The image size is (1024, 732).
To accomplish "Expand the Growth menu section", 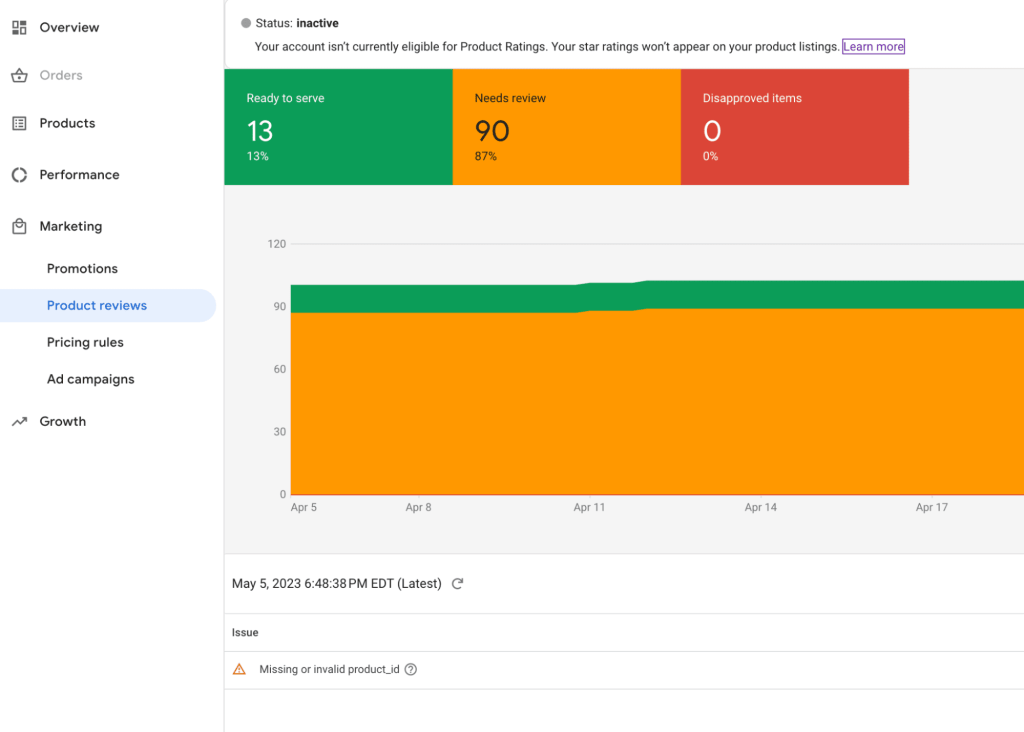I will point(63,422).
